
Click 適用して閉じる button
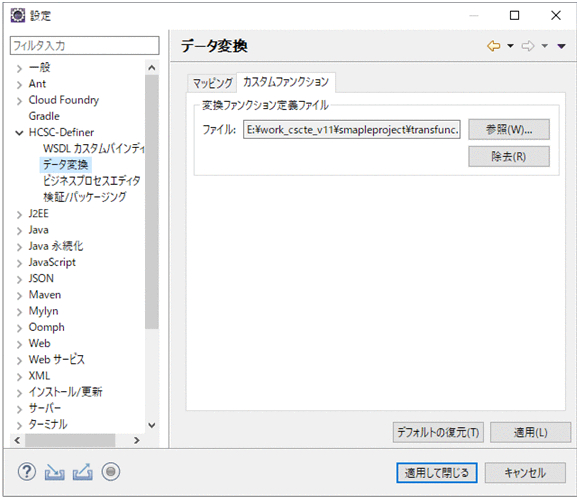[x=436, y=473]
